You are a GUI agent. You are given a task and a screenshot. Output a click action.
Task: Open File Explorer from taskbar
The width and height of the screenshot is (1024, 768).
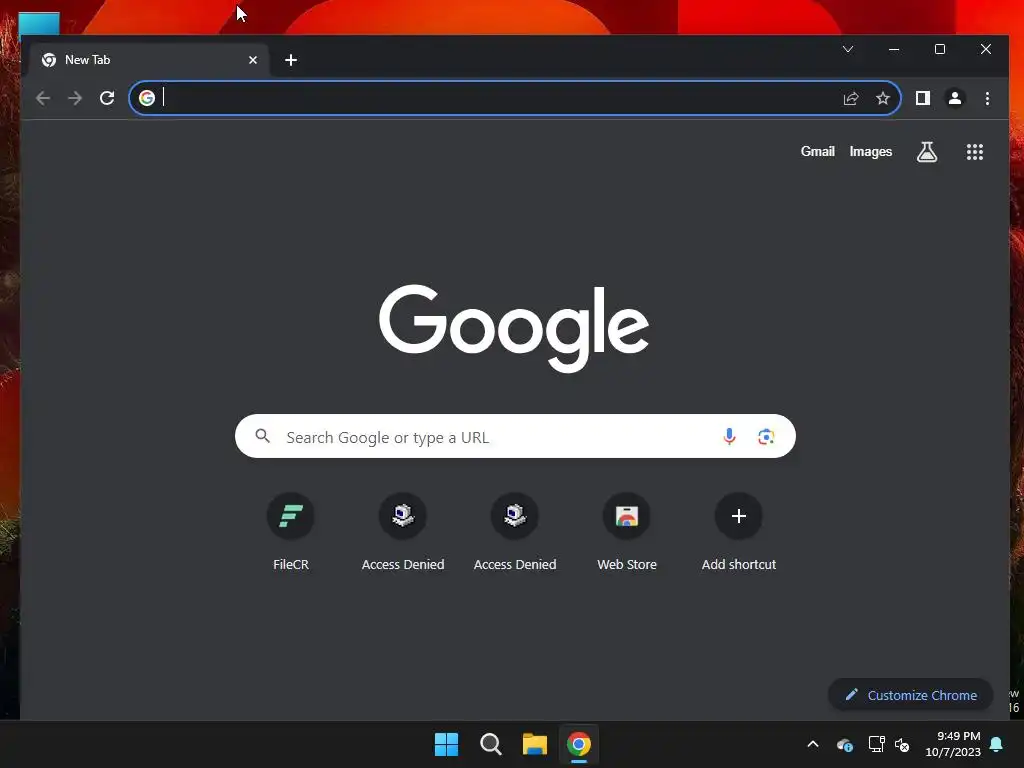coord(535,744)
